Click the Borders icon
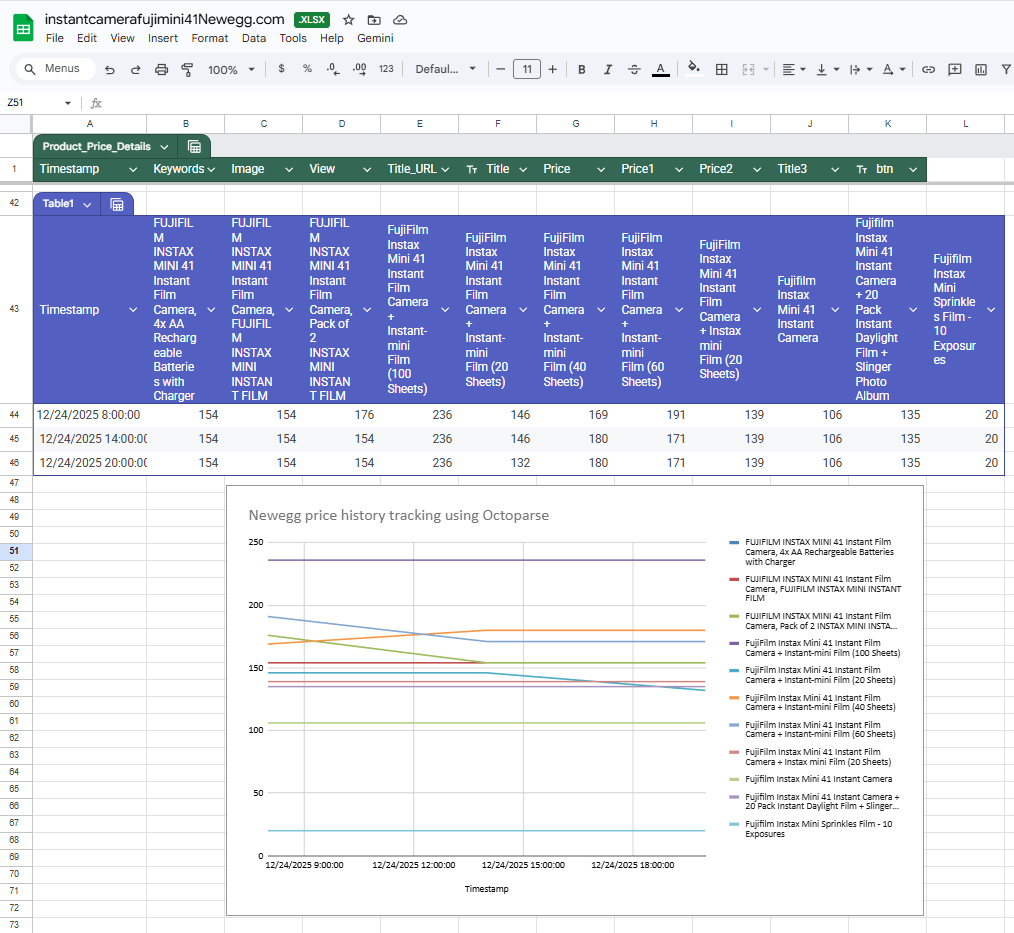 click(722, 70)
